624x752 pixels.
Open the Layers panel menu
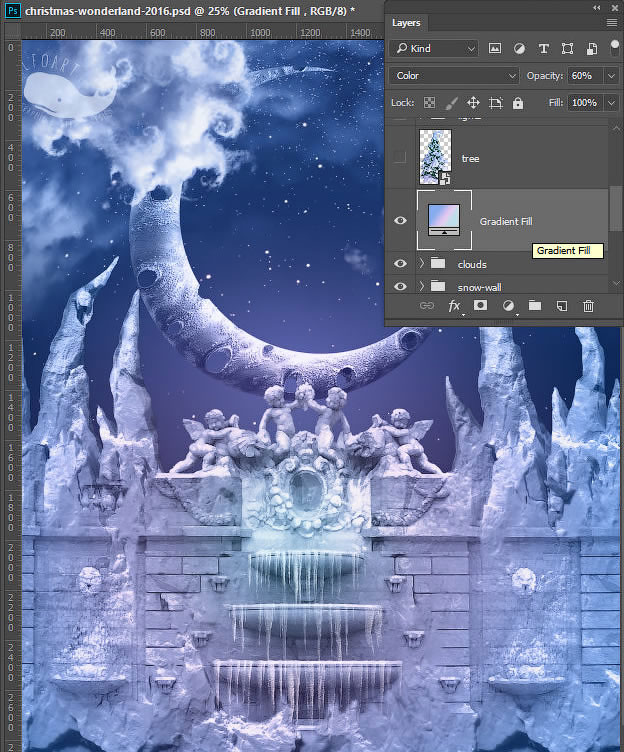coord(611,21)
